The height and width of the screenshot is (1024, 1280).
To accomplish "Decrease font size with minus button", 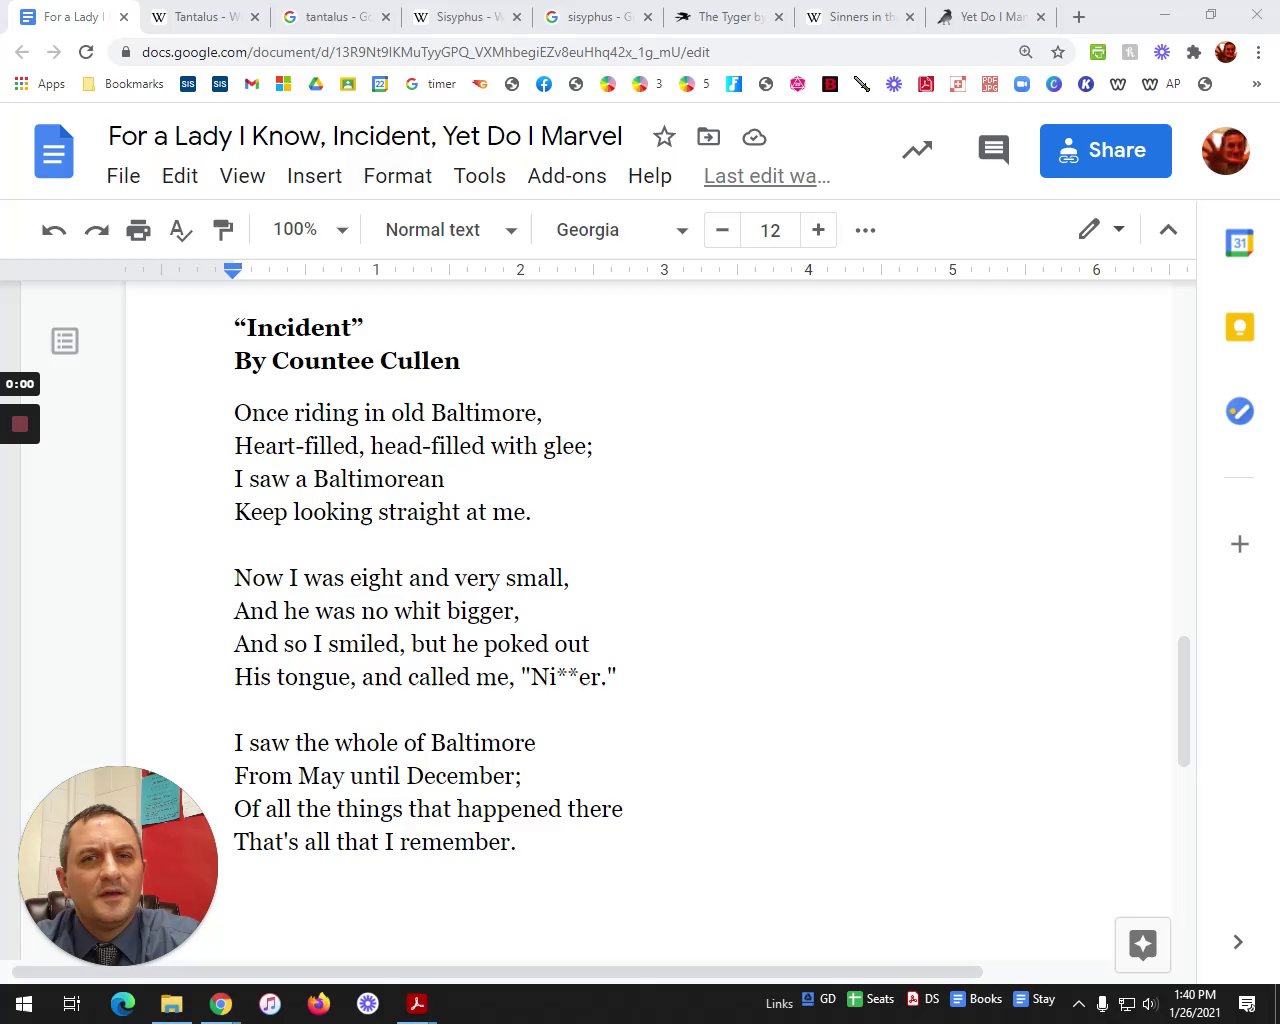I will pyautogui.click(x=722, y=230).
